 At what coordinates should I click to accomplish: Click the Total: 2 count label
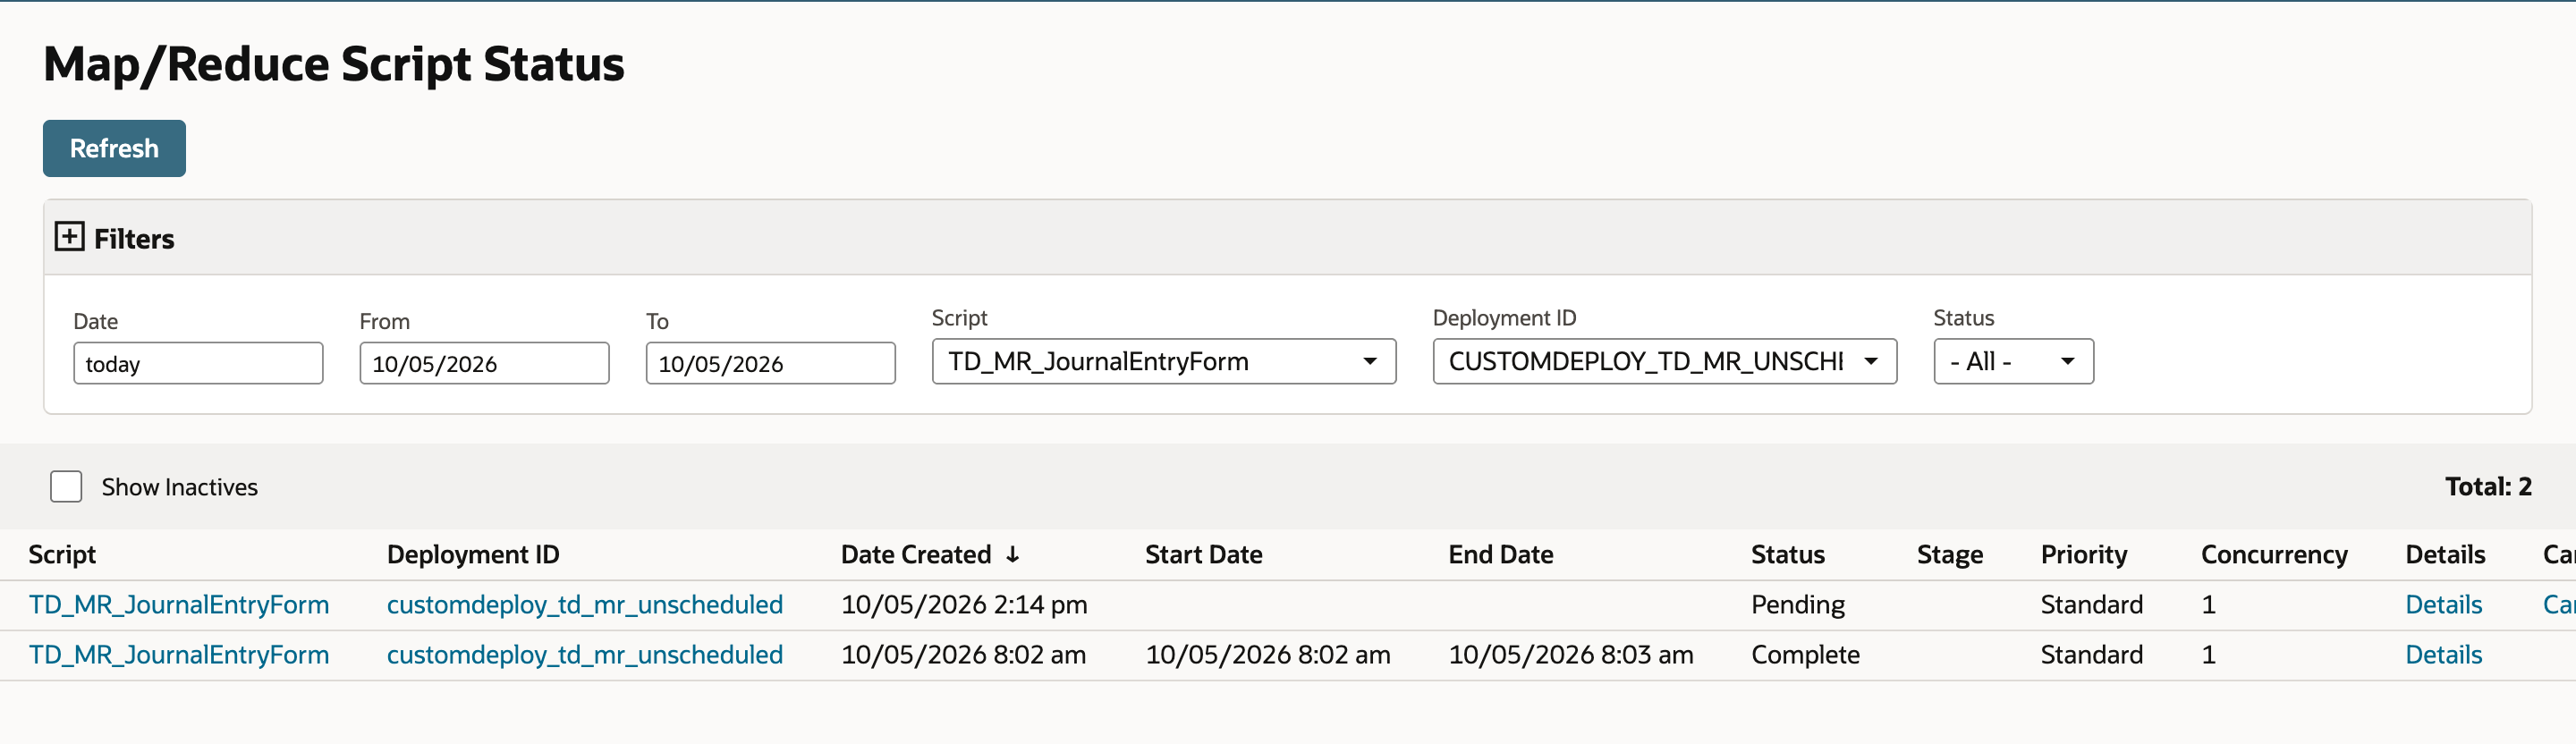point(2488,487)
